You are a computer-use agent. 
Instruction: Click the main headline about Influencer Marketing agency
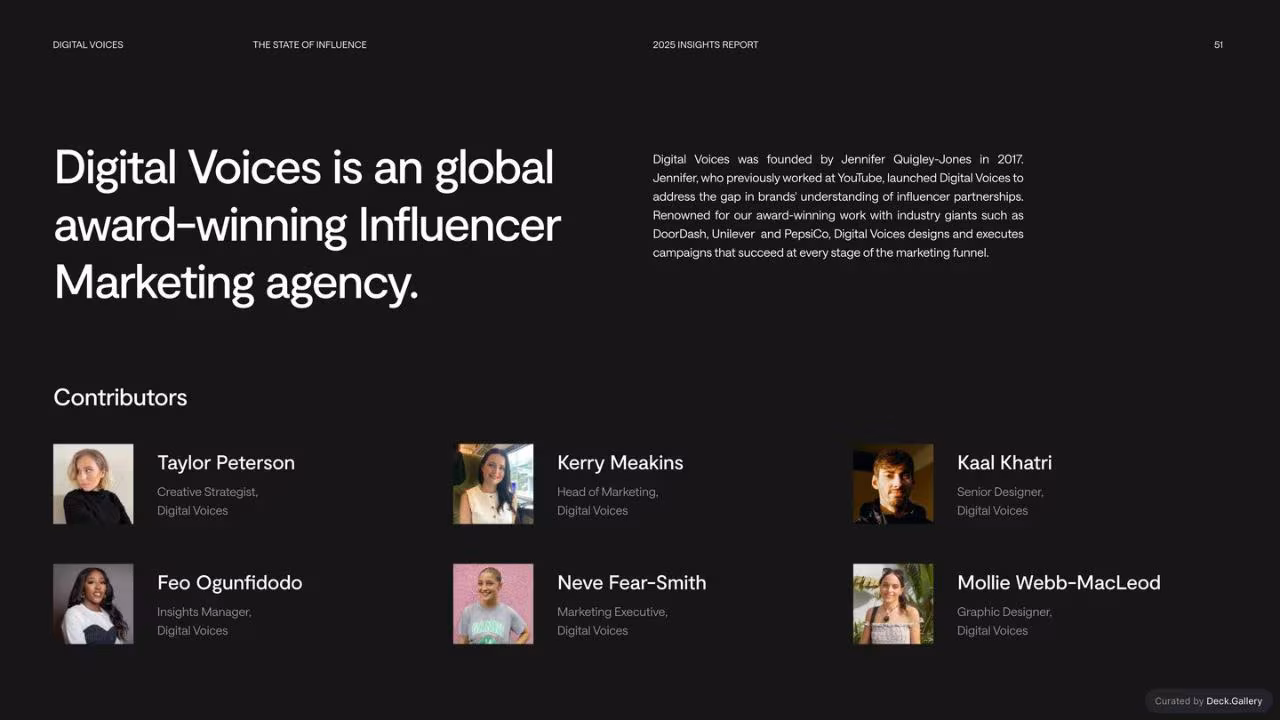coord(307,225)
